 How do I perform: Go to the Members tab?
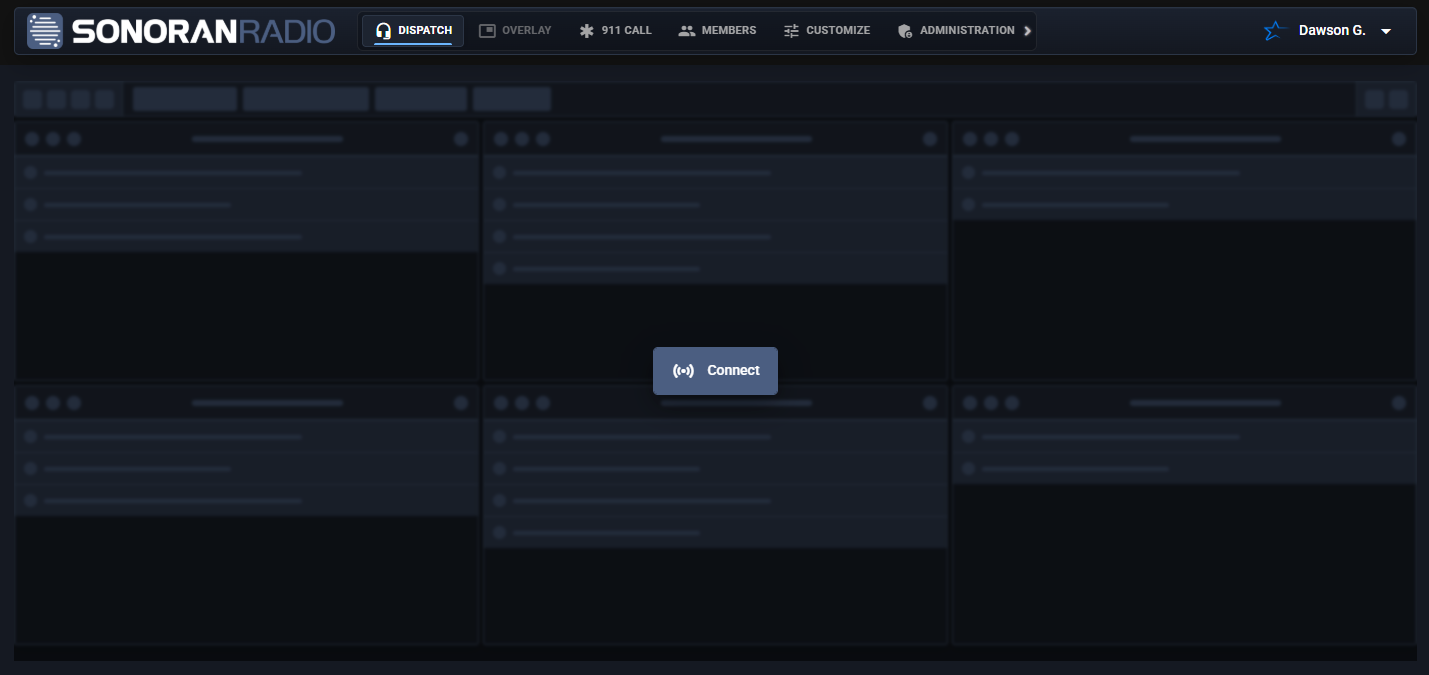[x=717, y=31]
